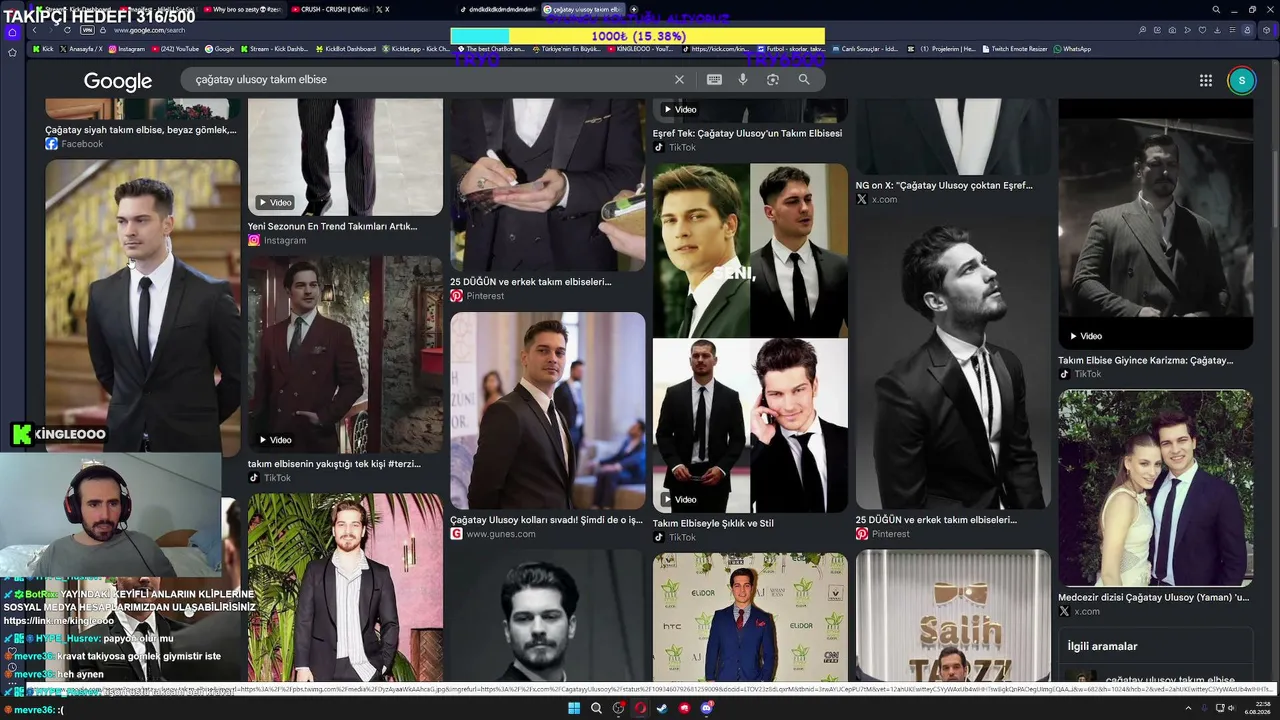Open the blue suit photo at Eldor backdrop
The image size is (1280, 720).
[750, 618]
